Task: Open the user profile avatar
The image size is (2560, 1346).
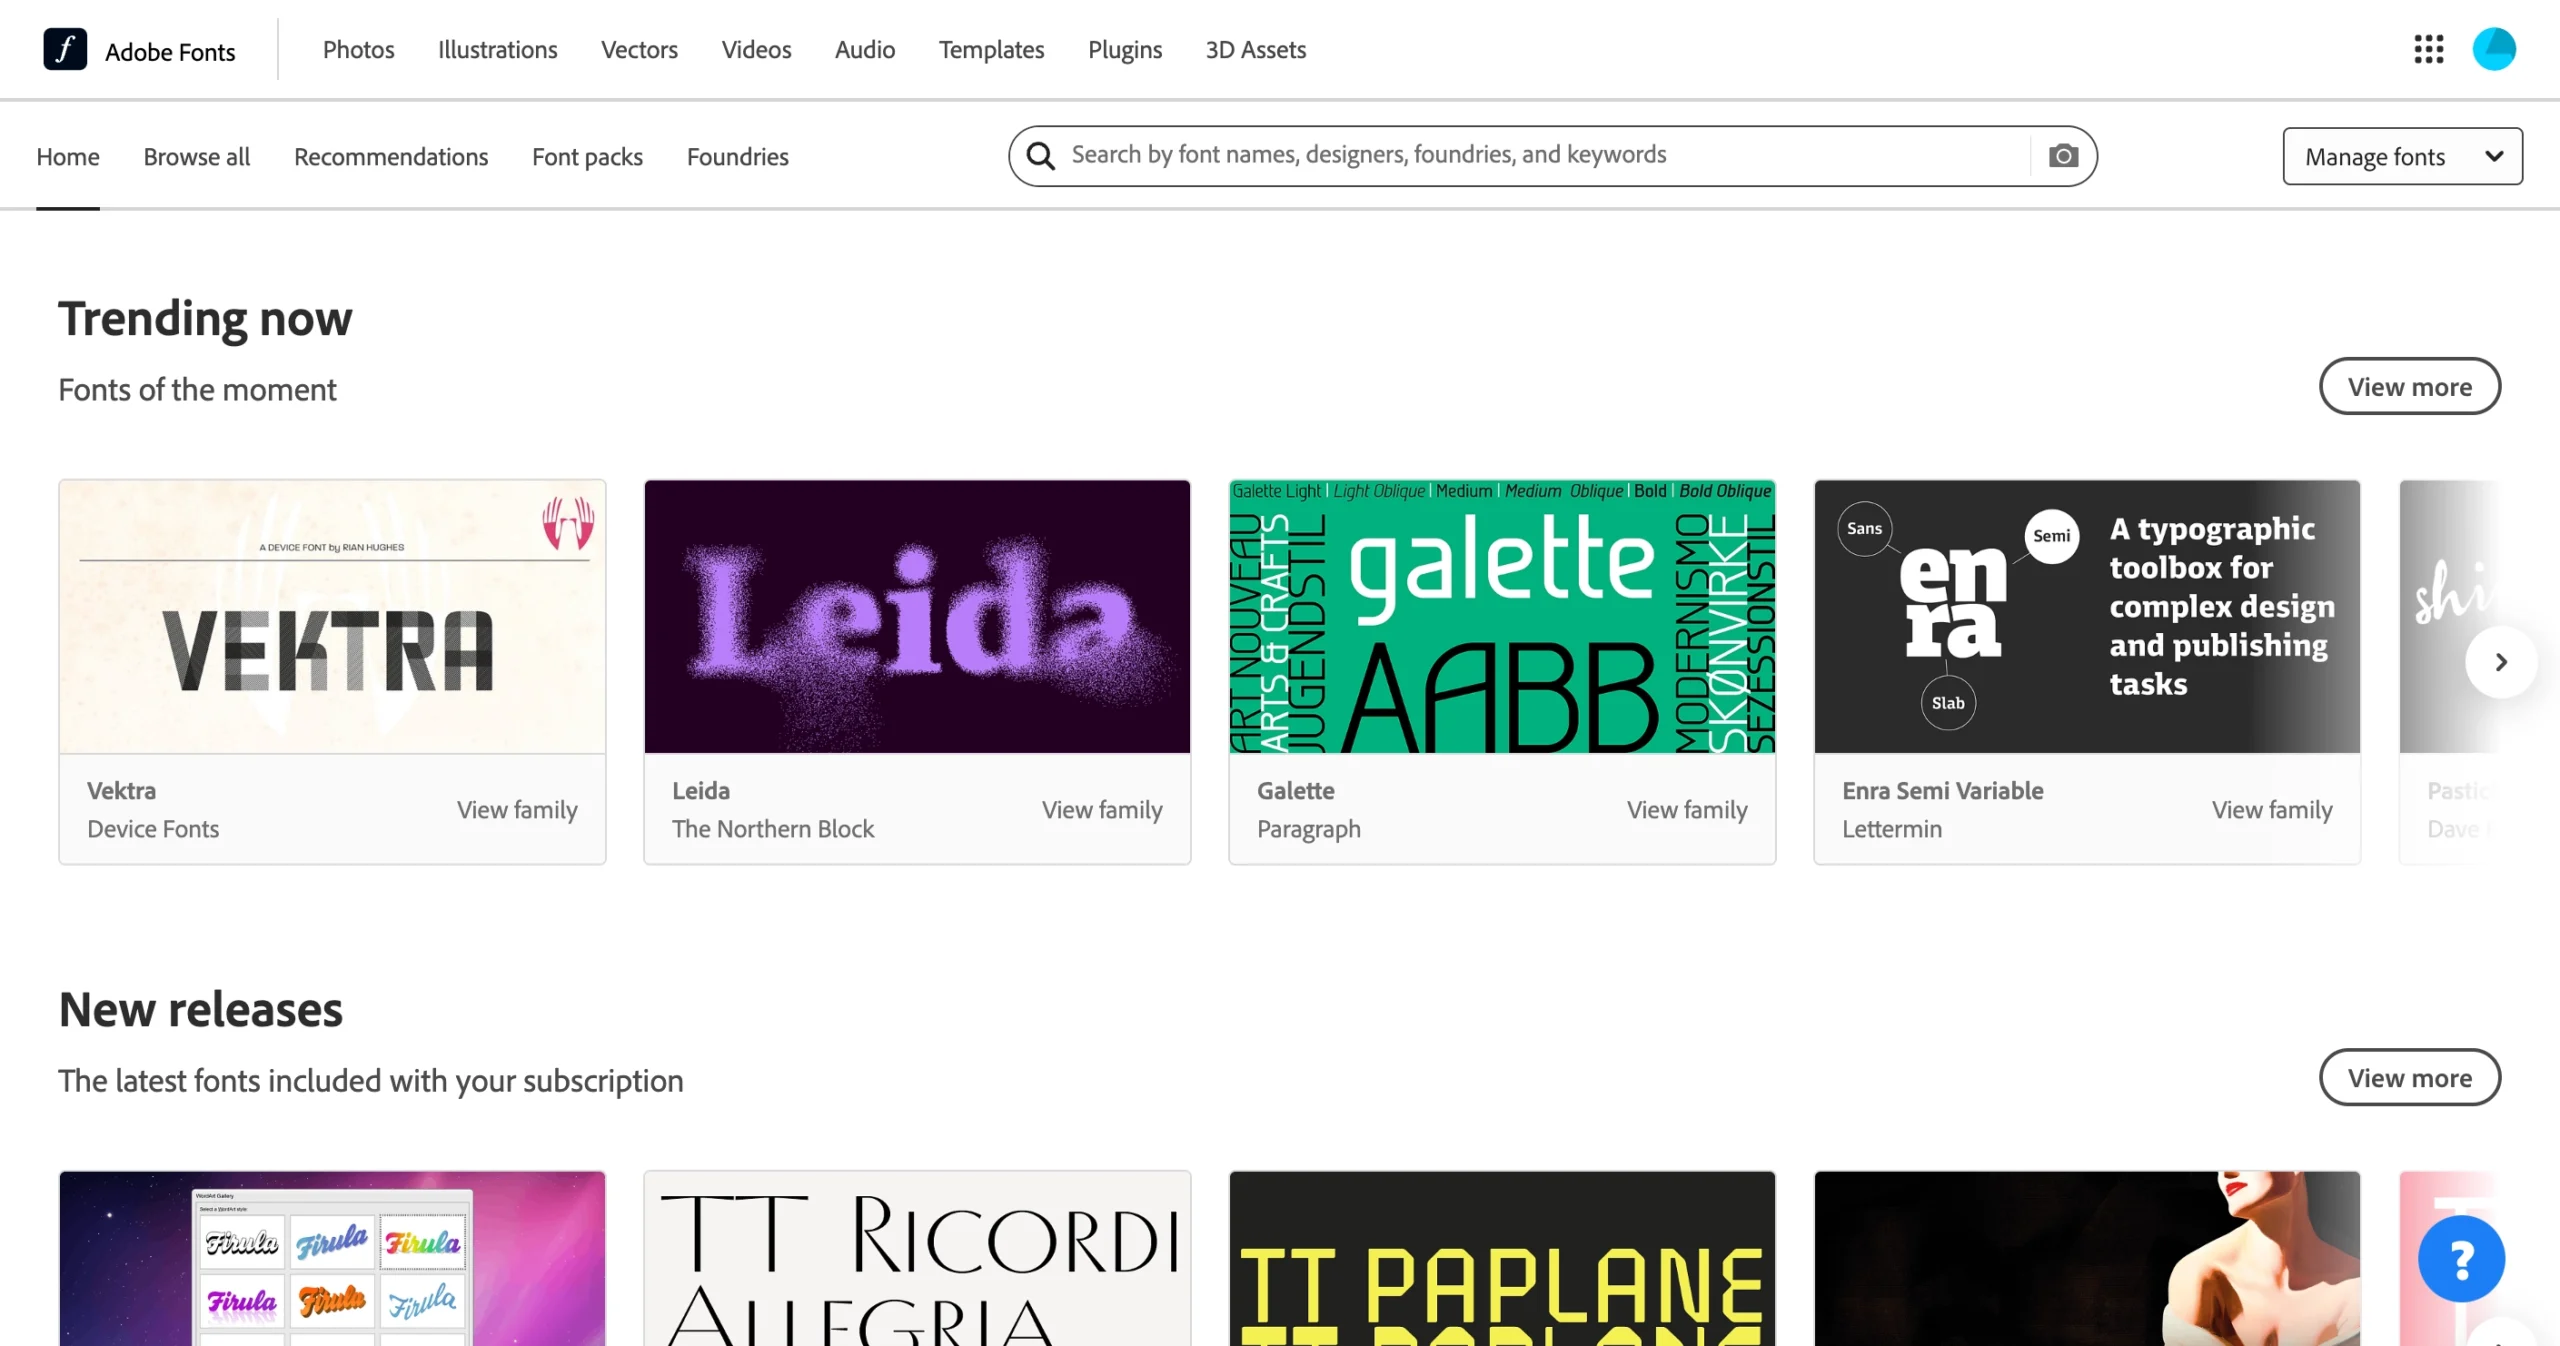Action: [2494, 49]
